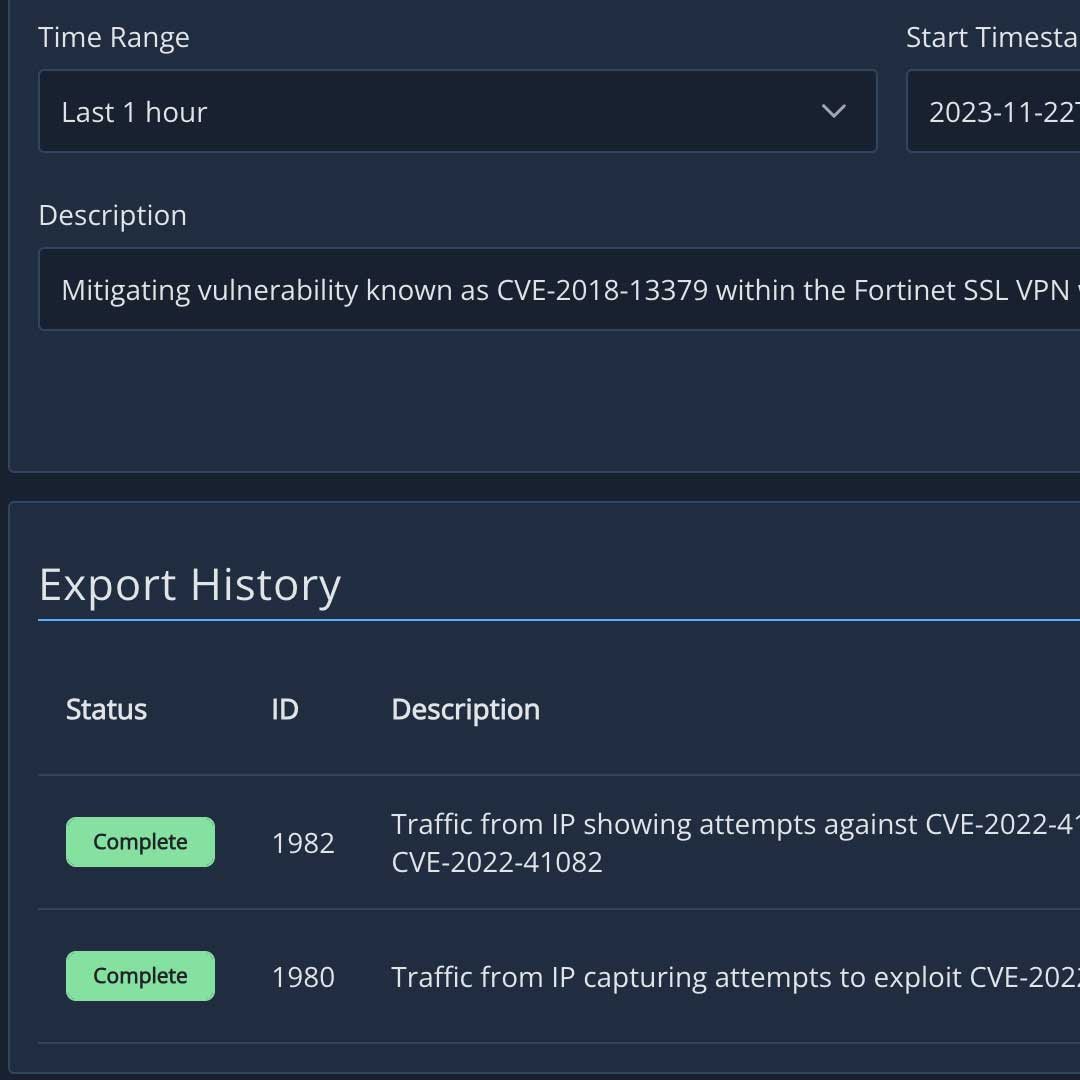The height and width of the screenshot is (1080, 1080).
Task: Focus the Start Timestamp field showing 2023-11-22
Action: coord(993,111)
